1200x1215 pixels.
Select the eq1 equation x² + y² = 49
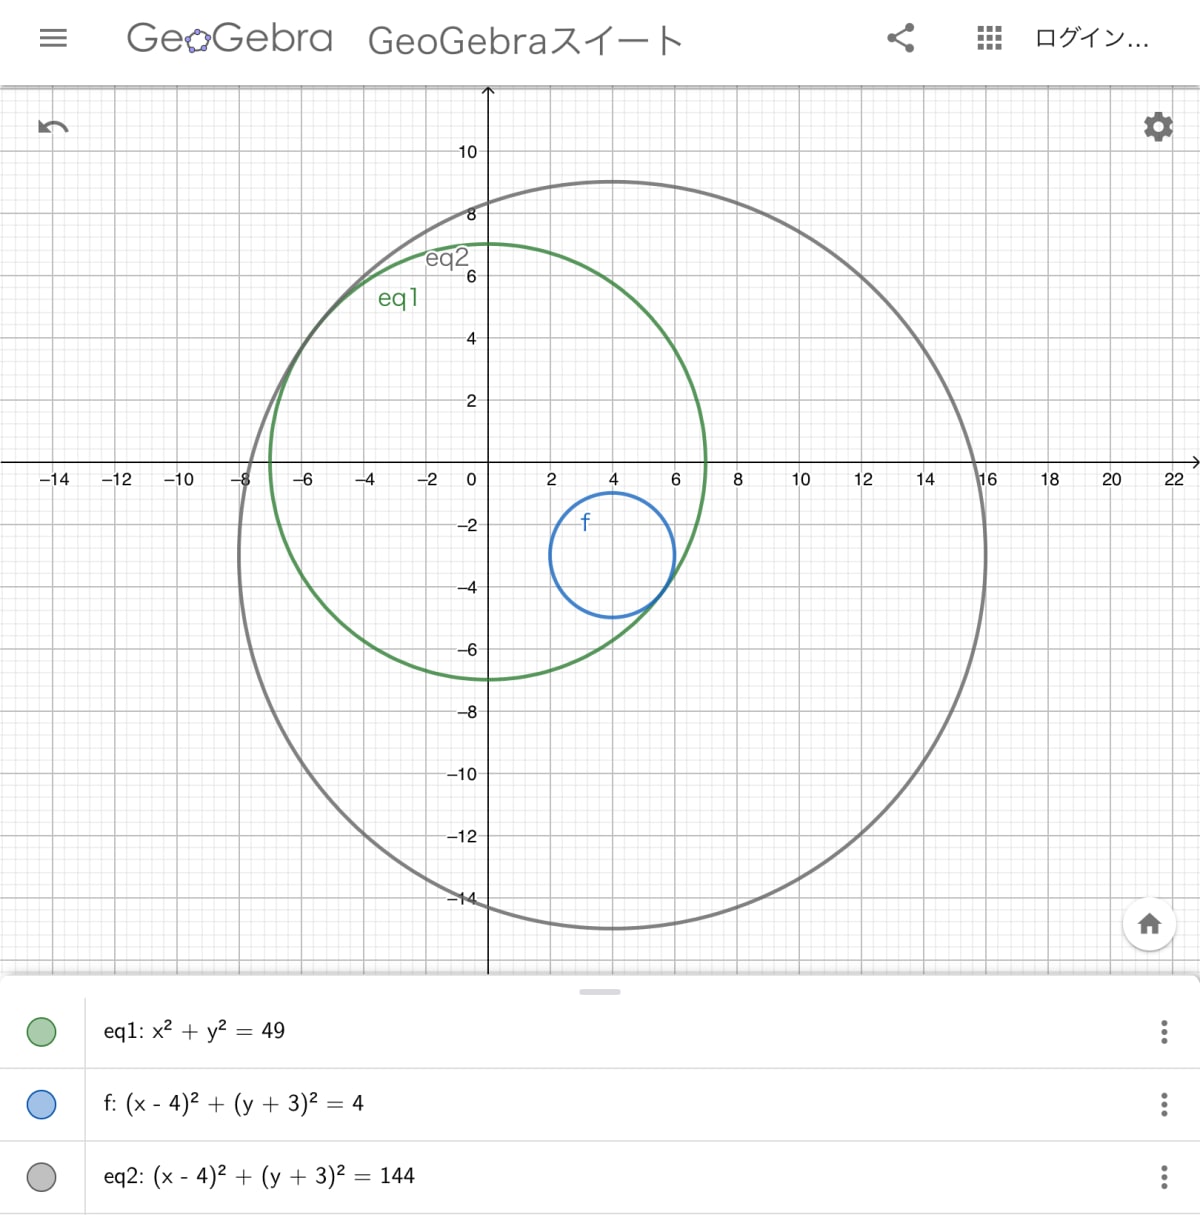click(x=194, y=1031)
